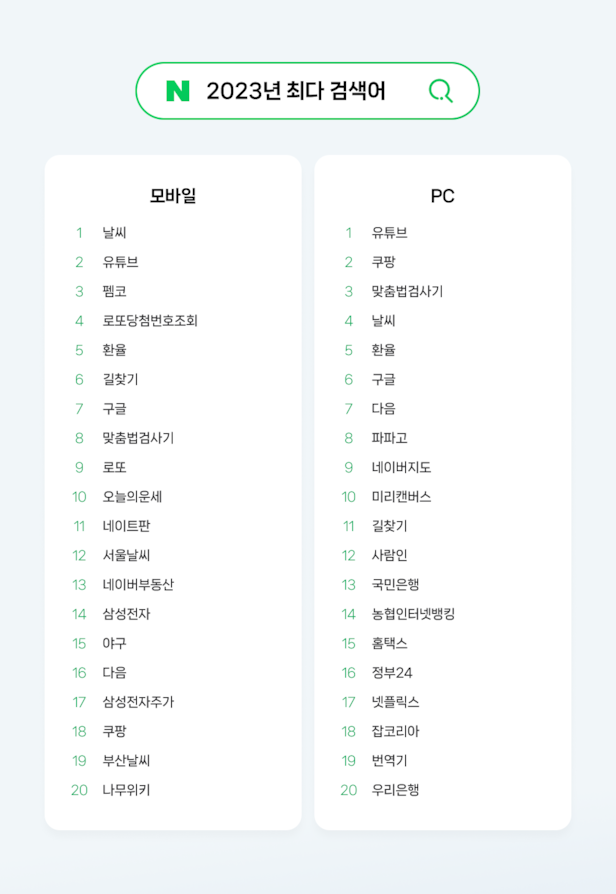The width and height of the screenshot is (616, 894).
Task: Open 펨코 in the mobile list
Action: pos(114,292)
